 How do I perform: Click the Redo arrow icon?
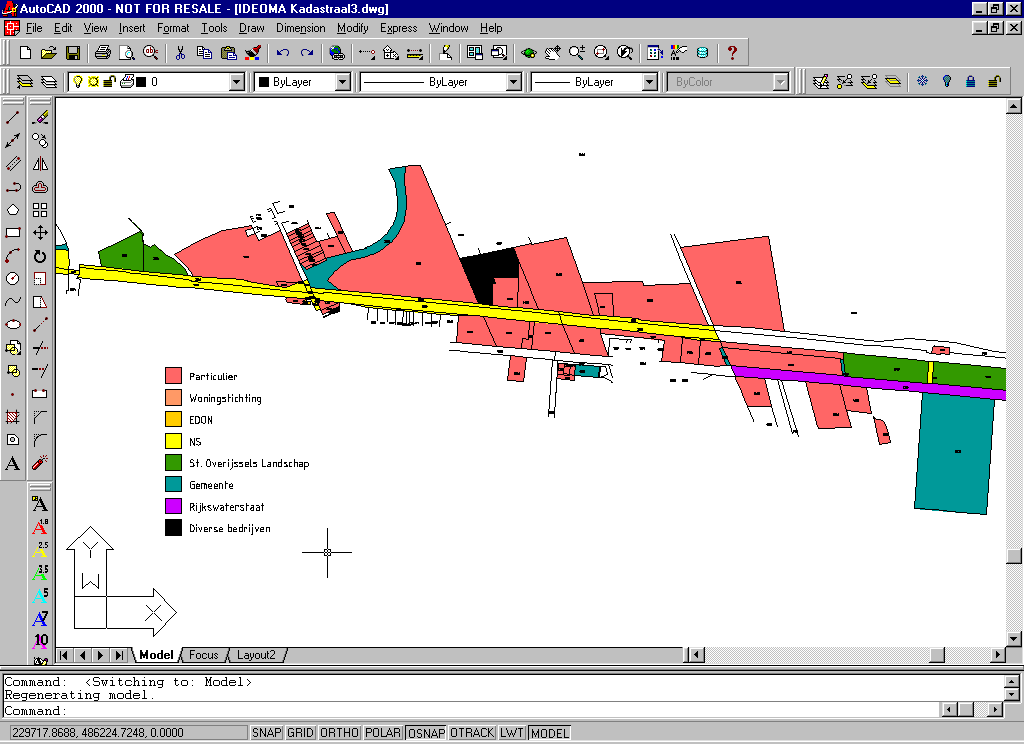[307, 53]
